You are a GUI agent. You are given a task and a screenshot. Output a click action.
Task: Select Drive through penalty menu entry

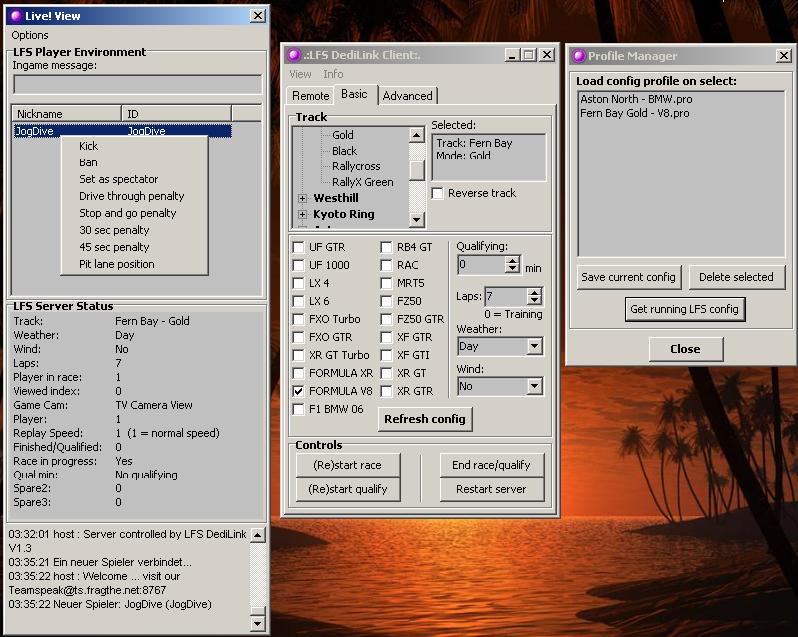point(134,196)
